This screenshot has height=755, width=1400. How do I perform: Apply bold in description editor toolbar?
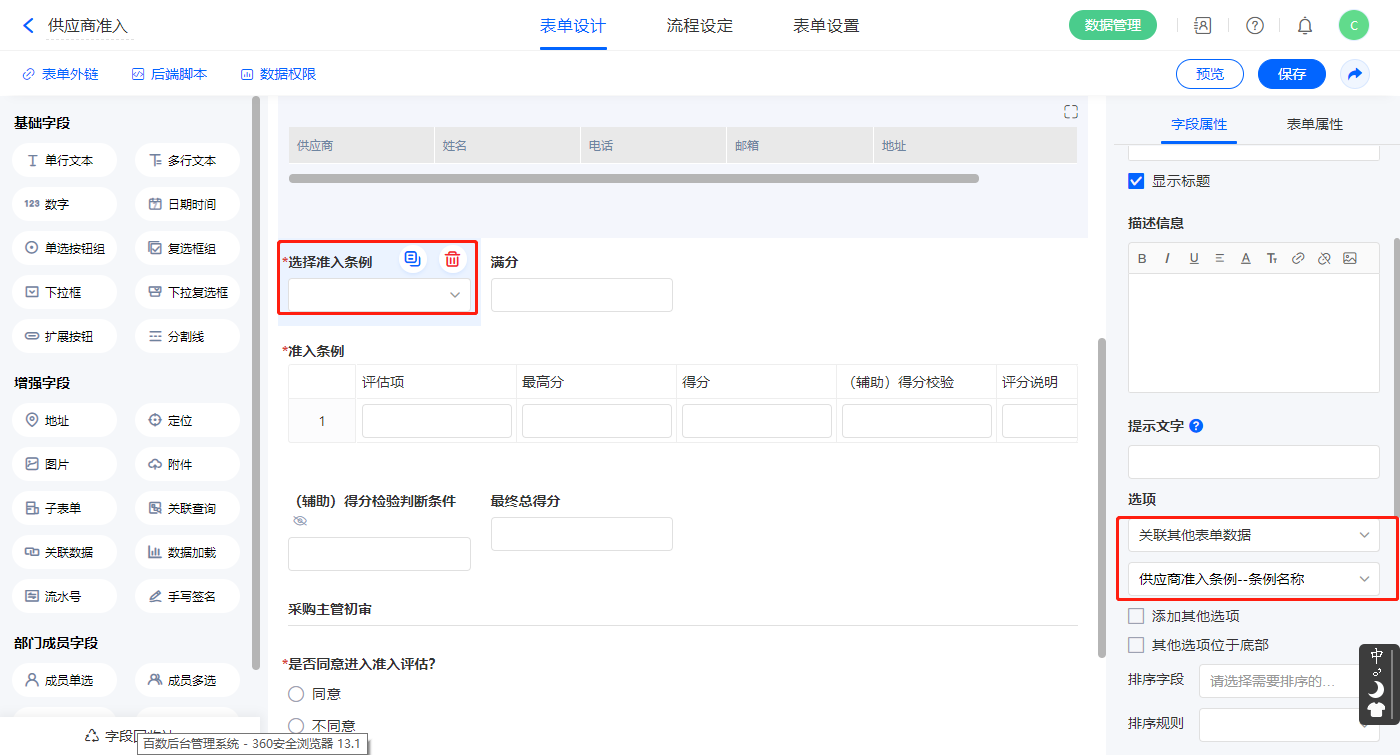pyautogui.click(x=1142, y=258)
